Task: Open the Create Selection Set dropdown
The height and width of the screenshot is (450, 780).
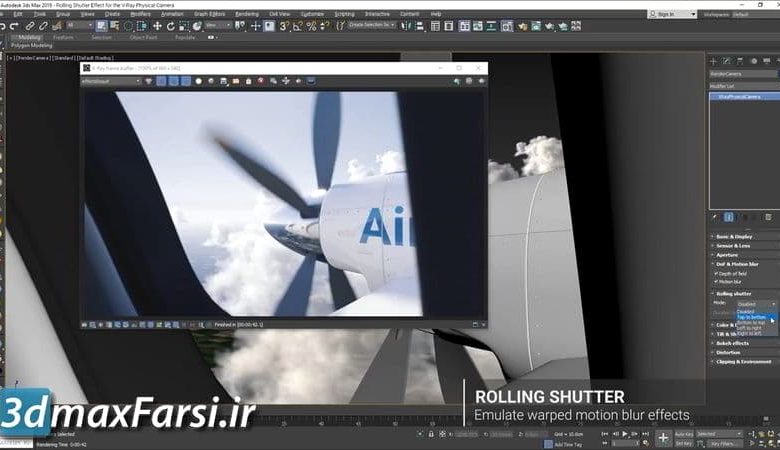Action: click(372, 24)
